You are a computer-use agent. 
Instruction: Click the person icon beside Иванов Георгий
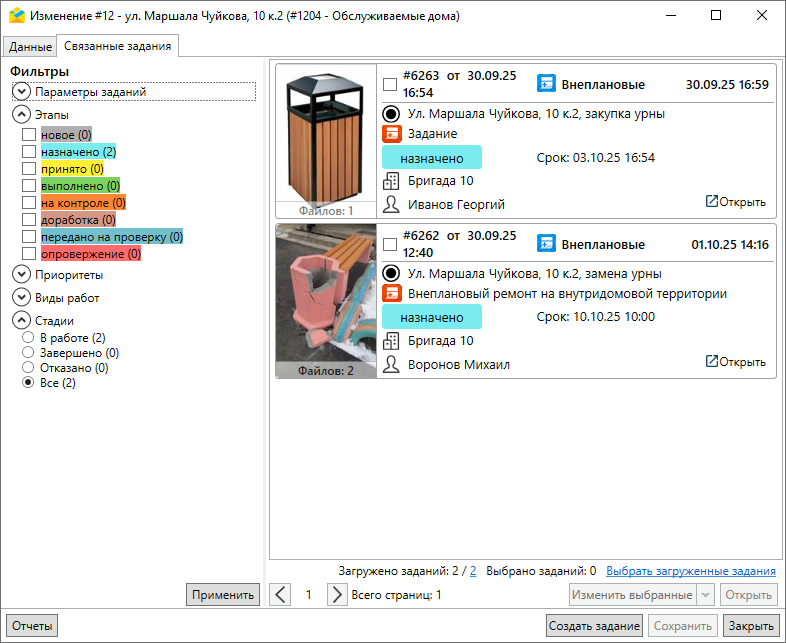tap(391, 204)
